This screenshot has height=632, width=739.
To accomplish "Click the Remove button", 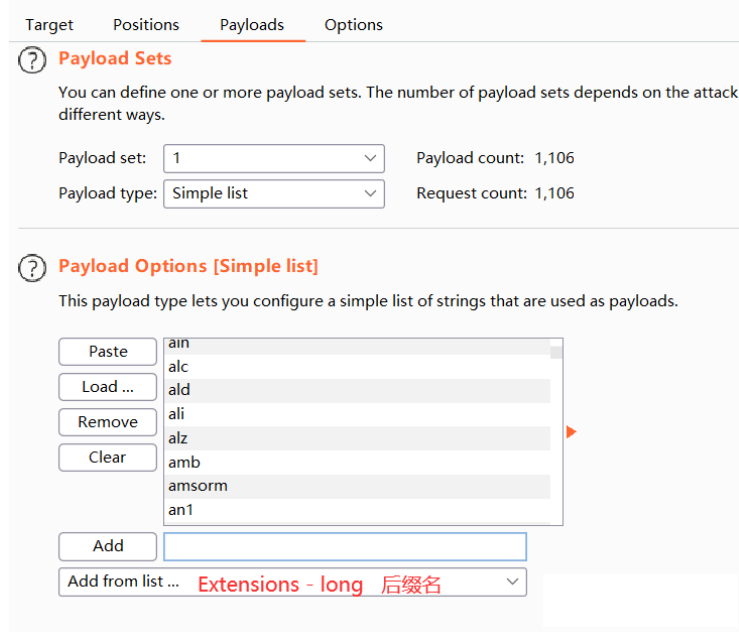I will coord(107,422).
